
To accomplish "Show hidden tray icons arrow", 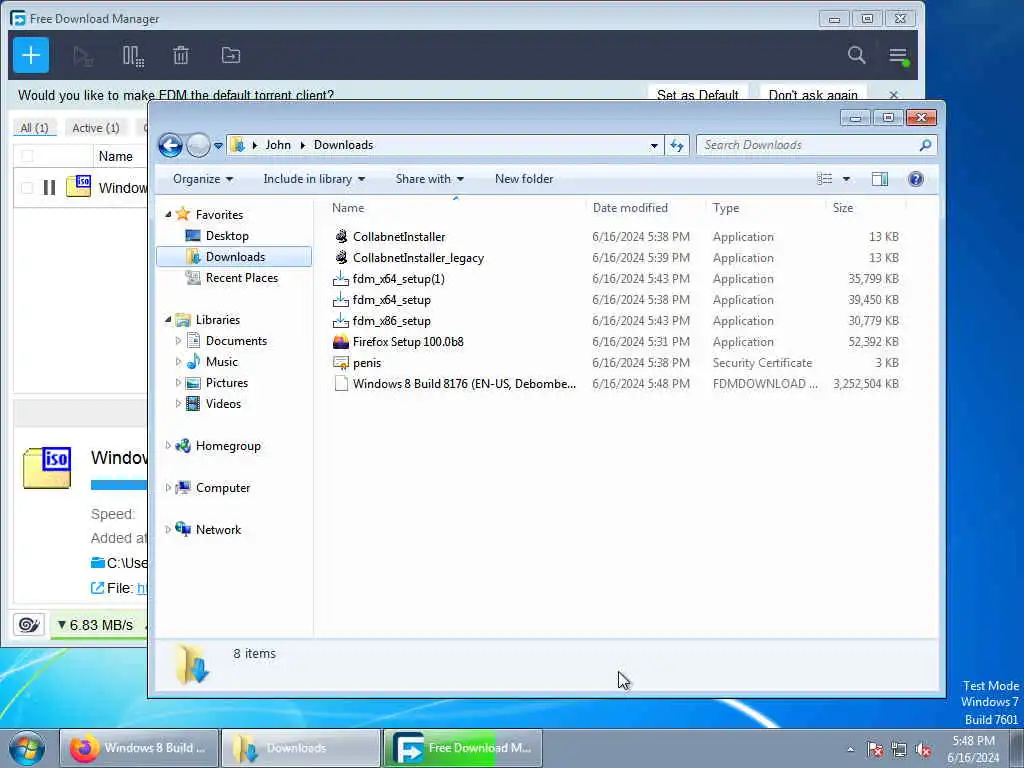I will pos(850,749).
